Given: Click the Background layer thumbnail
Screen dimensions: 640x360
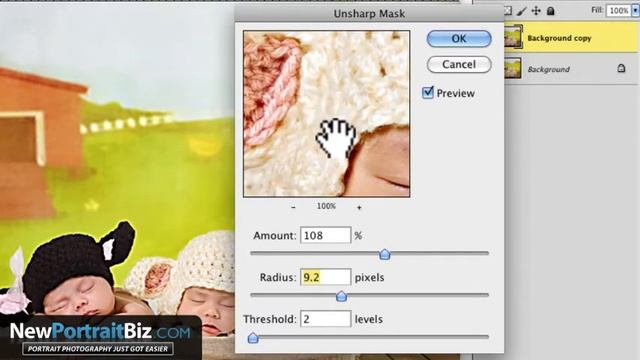Looking at the screenshot, I should click(513, 68).
